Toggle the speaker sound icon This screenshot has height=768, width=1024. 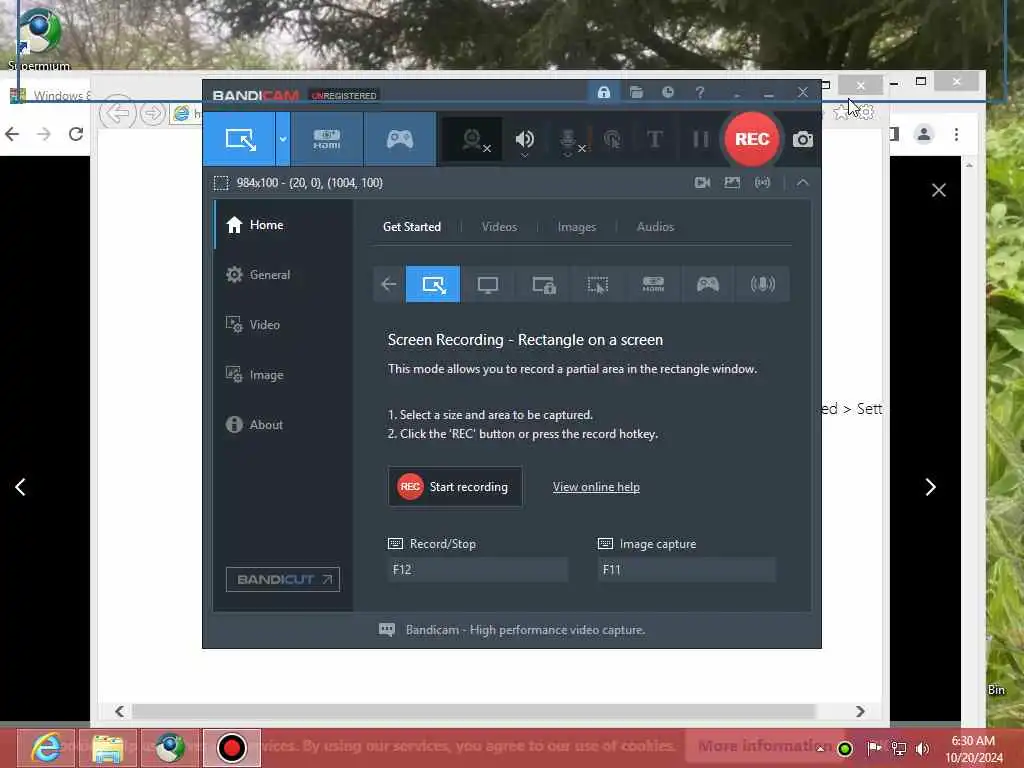(524, 138)
